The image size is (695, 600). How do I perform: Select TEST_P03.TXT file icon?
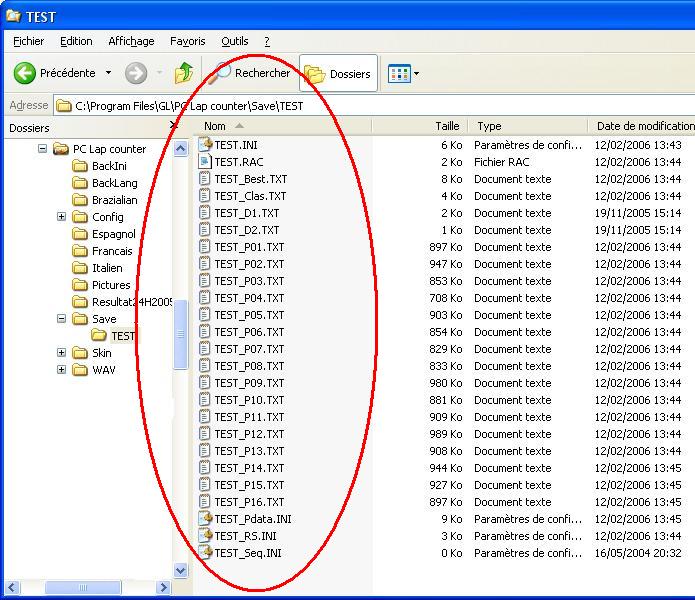point(204,281)
